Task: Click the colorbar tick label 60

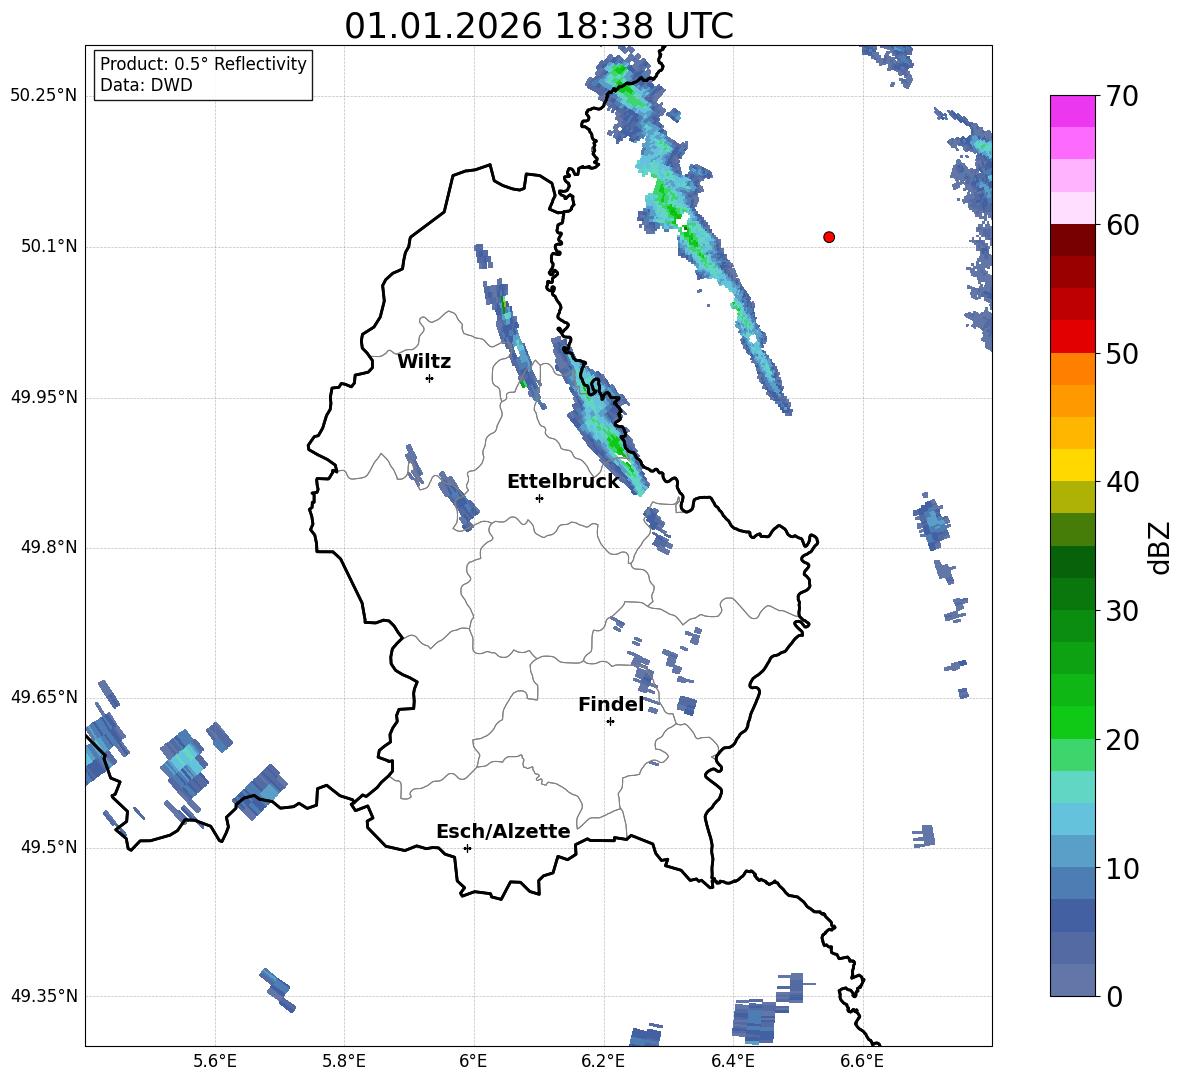Action: (1122, 225)
